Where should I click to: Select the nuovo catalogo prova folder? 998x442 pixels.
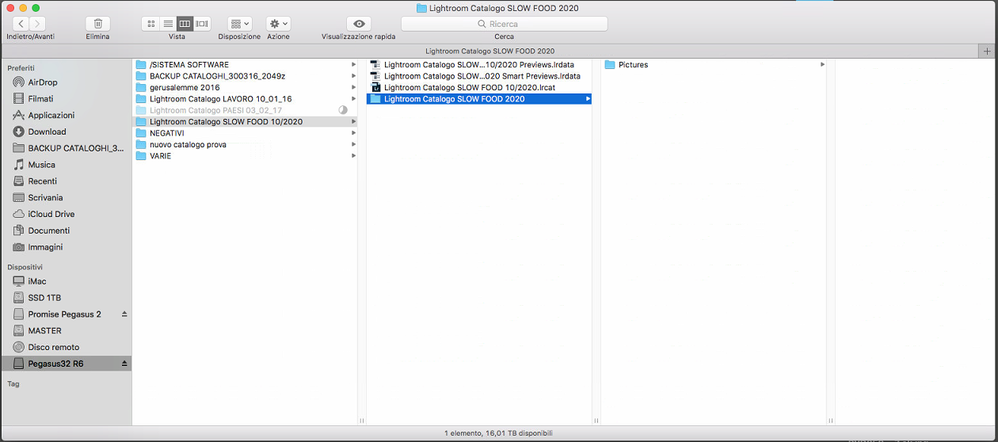(x=245, y=145)
